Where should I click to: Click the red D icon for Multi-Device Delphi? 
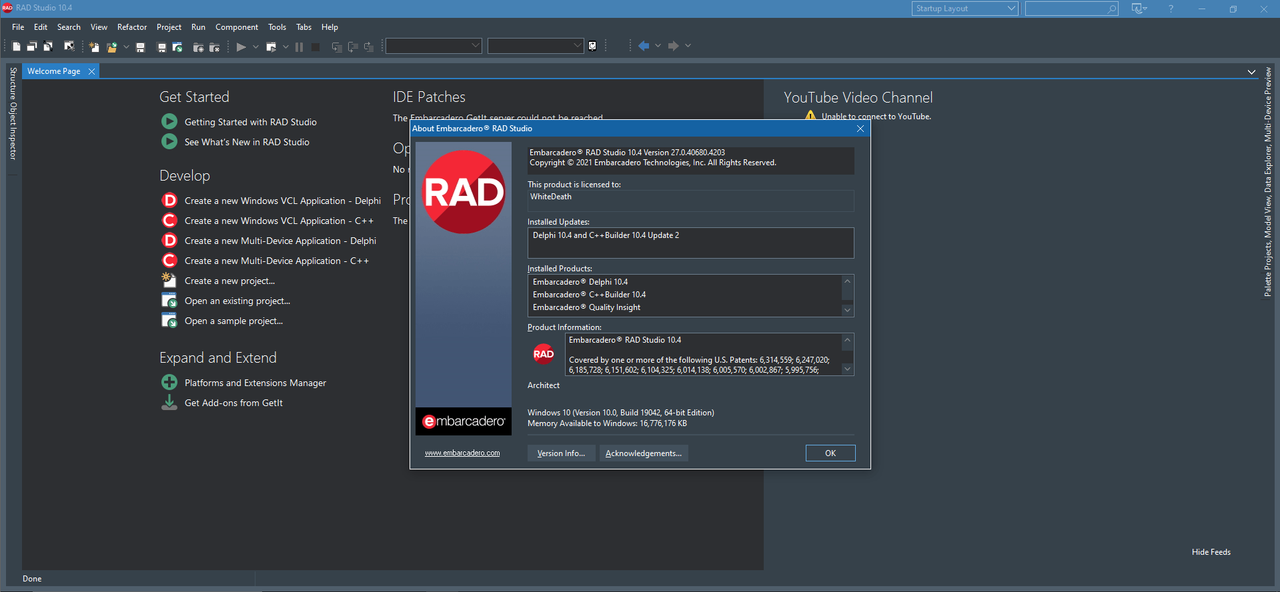point(169,240)
